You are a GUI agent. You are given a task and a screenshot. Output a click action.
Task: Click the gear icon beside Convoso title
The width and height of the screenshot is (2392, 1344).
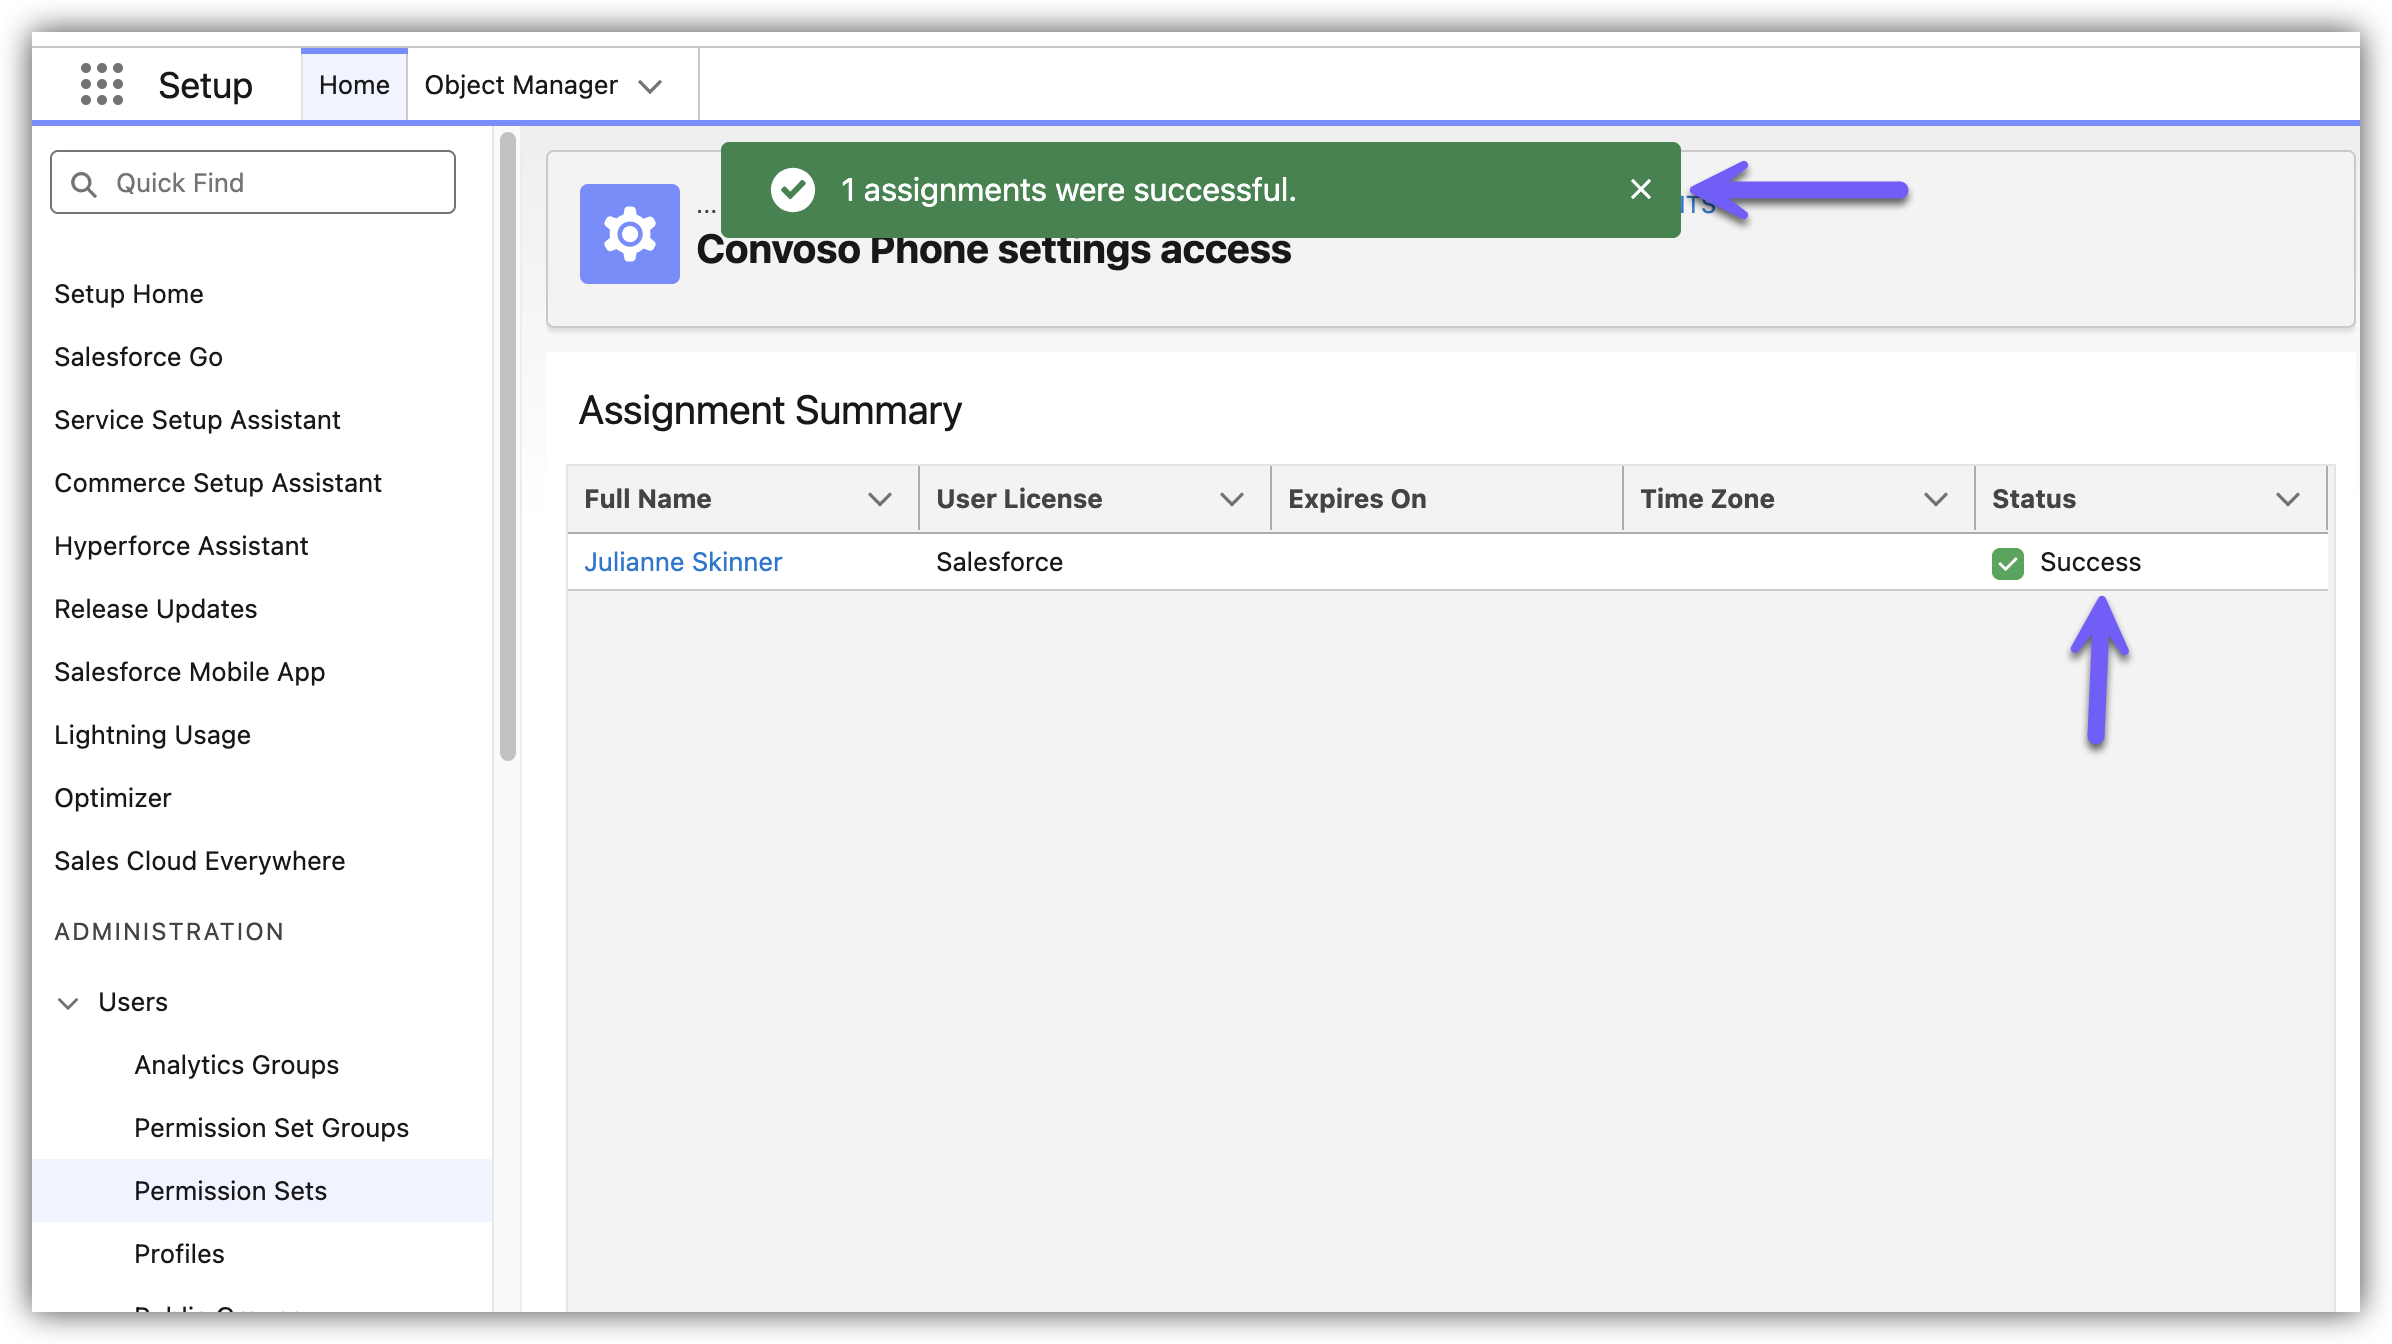pos(629,234)
